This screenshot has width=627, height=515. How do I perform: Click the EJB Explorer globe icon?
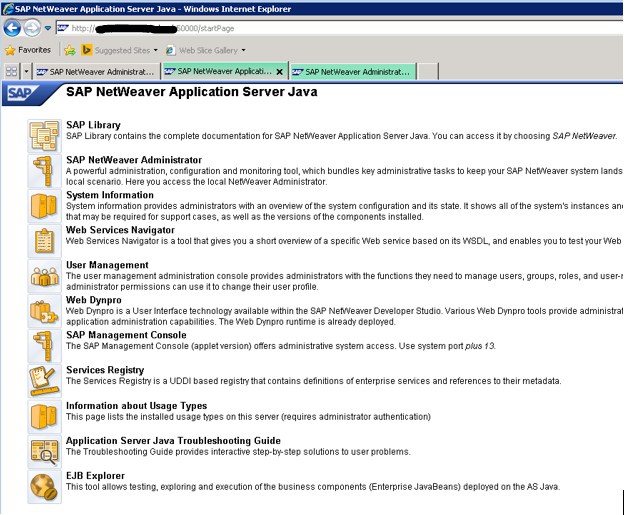pyautogui.click(x=44, y=487)
